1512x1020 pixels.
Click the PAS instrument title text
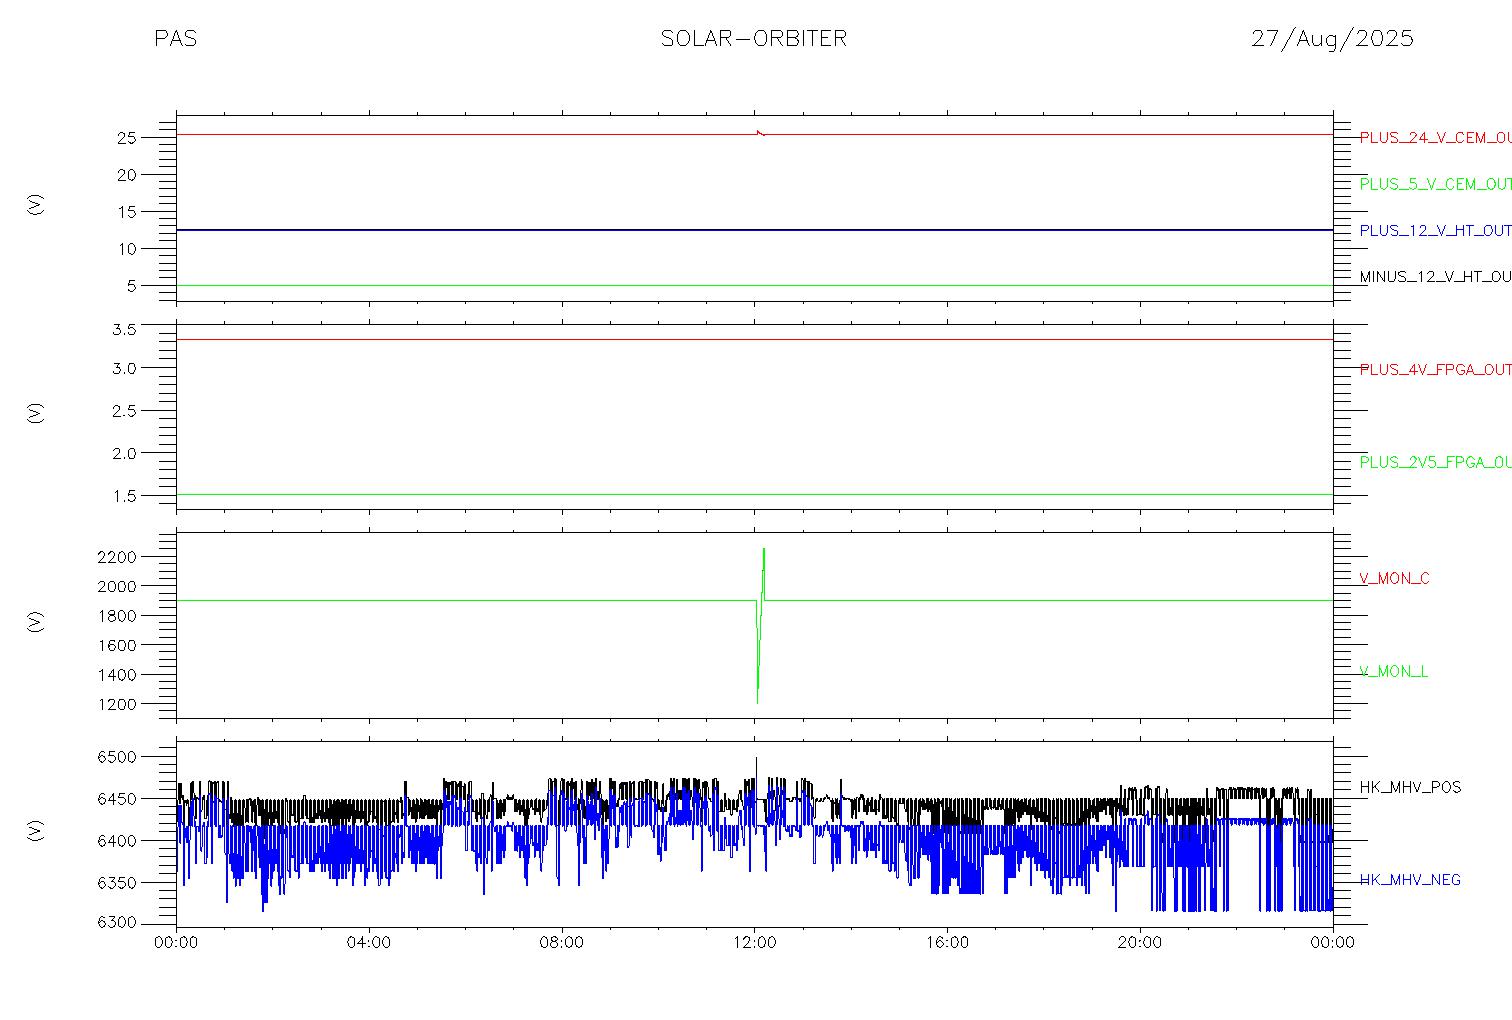coord(175,39)
